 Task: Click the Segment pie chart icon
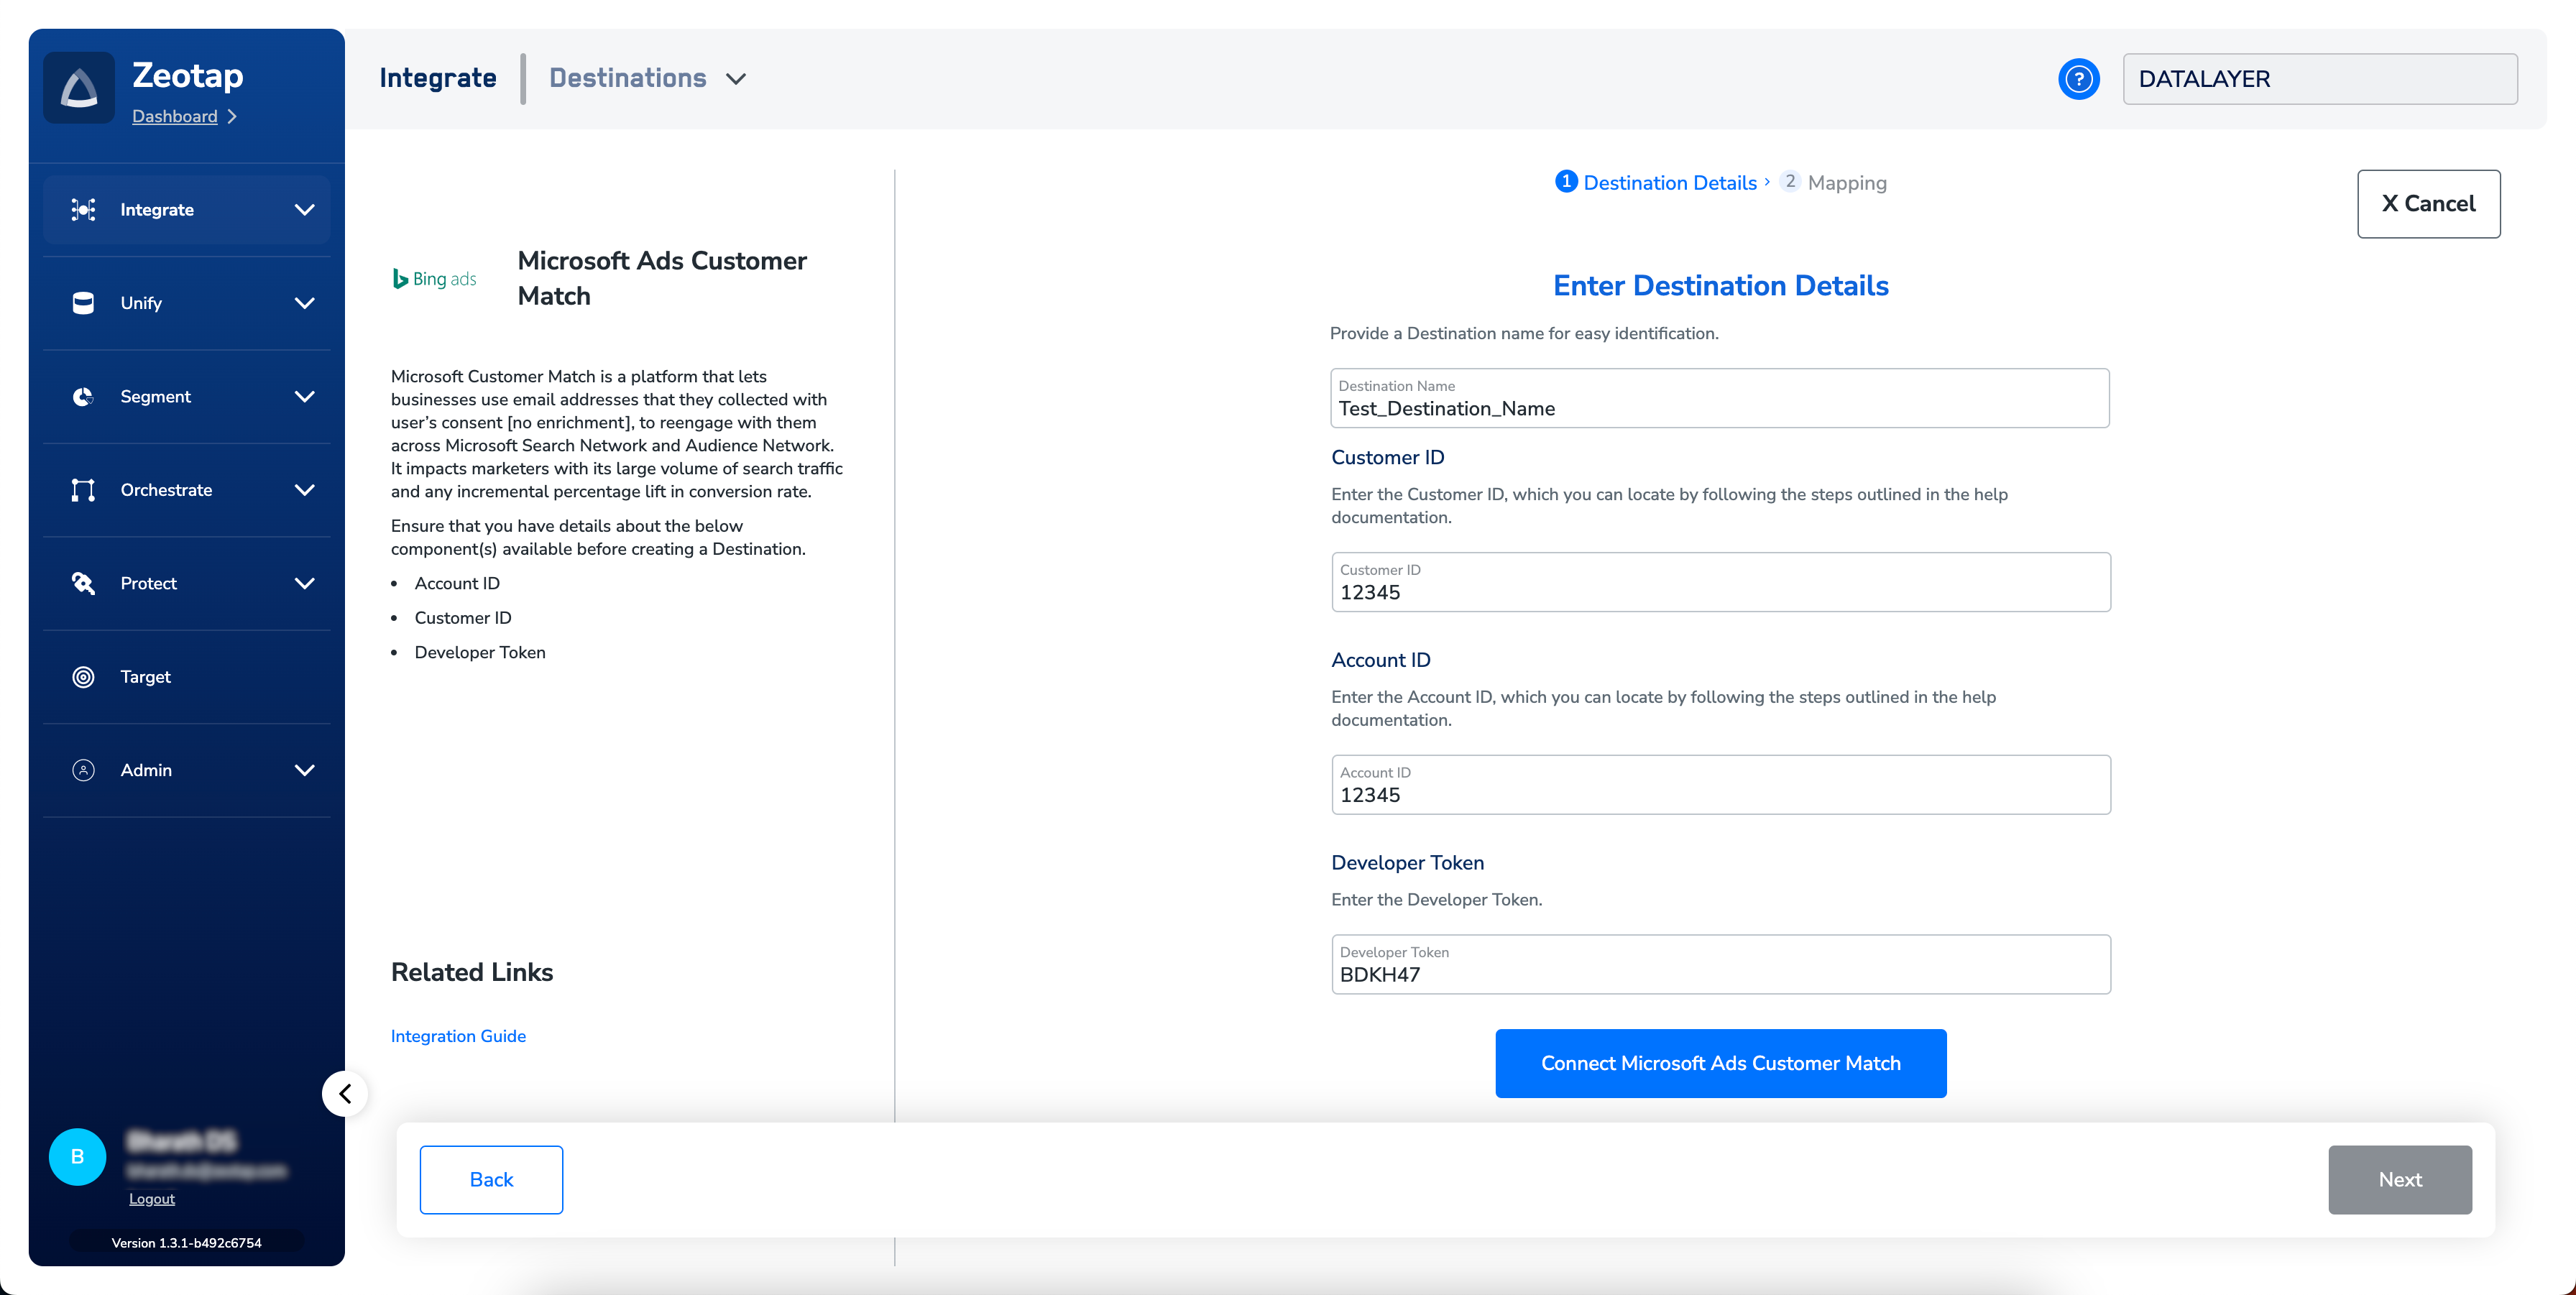pos(83,396)
